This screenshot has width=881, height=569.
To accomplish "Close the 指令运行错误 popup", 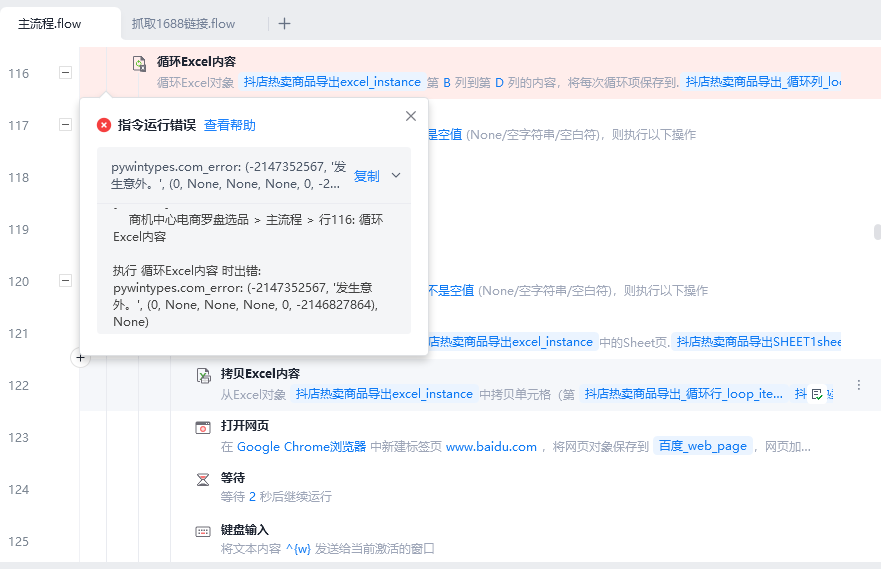I will 411,116.
